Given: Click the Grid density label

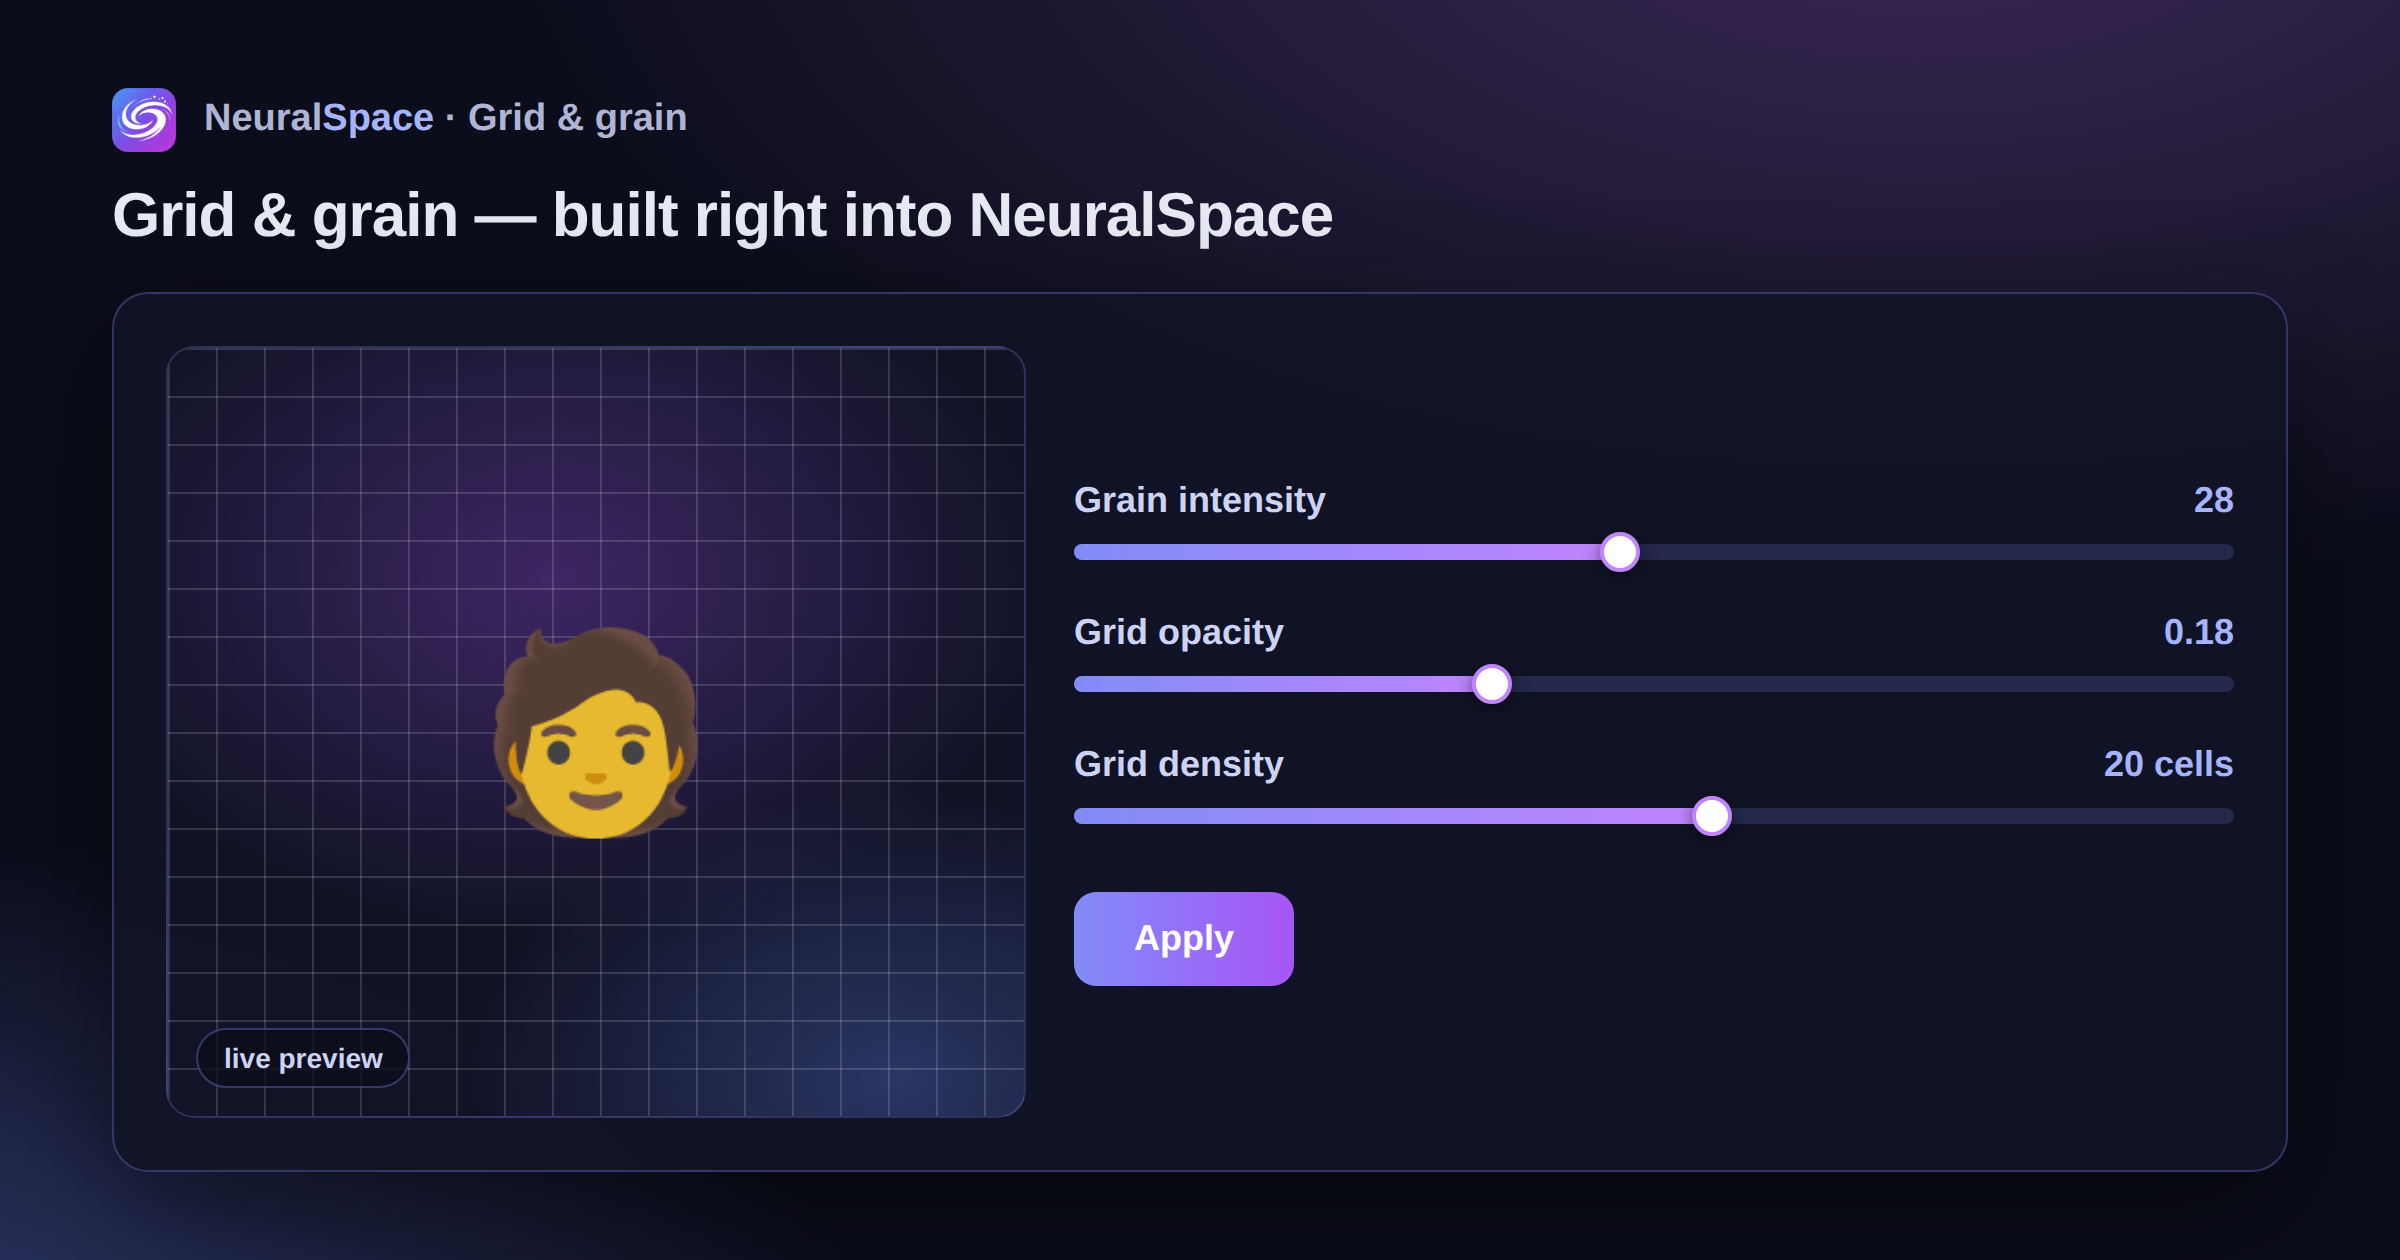Looking at the screenshot, I should [x=1178, y=764].
